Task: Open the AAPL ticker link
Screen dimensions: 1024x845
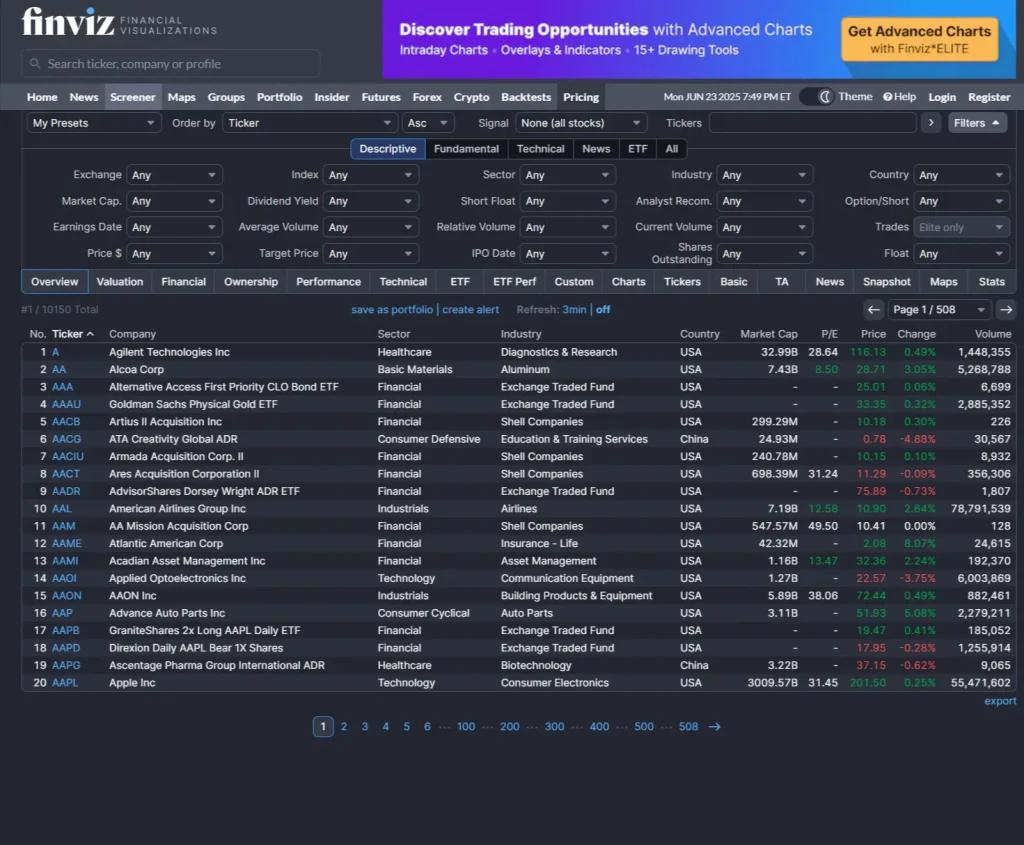Action: (65, 682)
